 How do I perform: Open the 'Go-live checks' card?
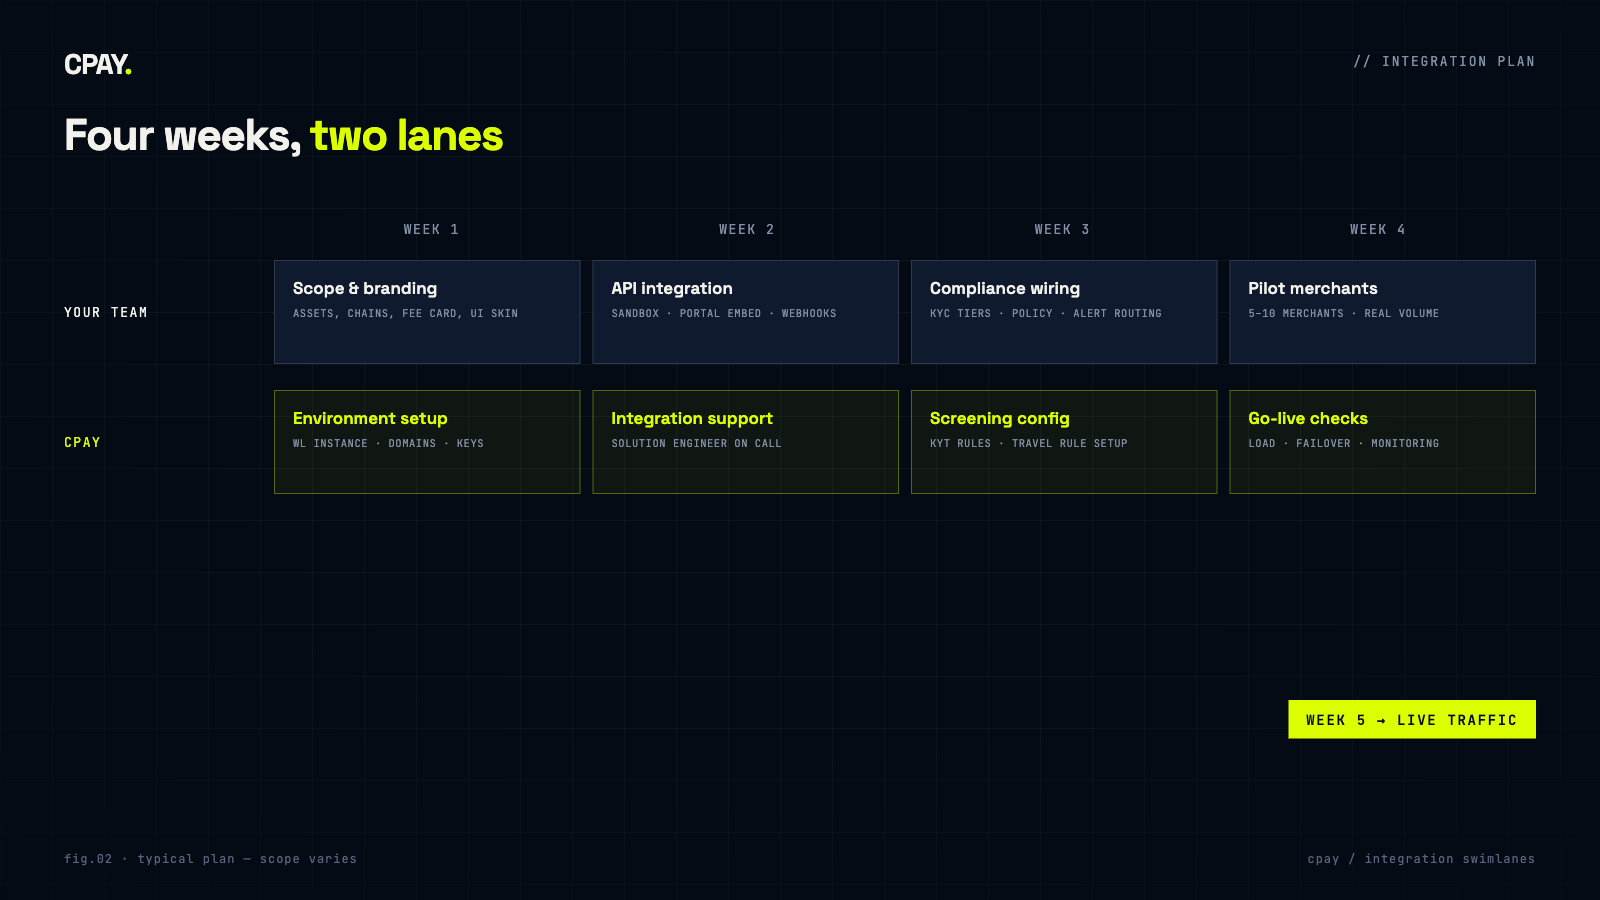[x=1382, y=442]
